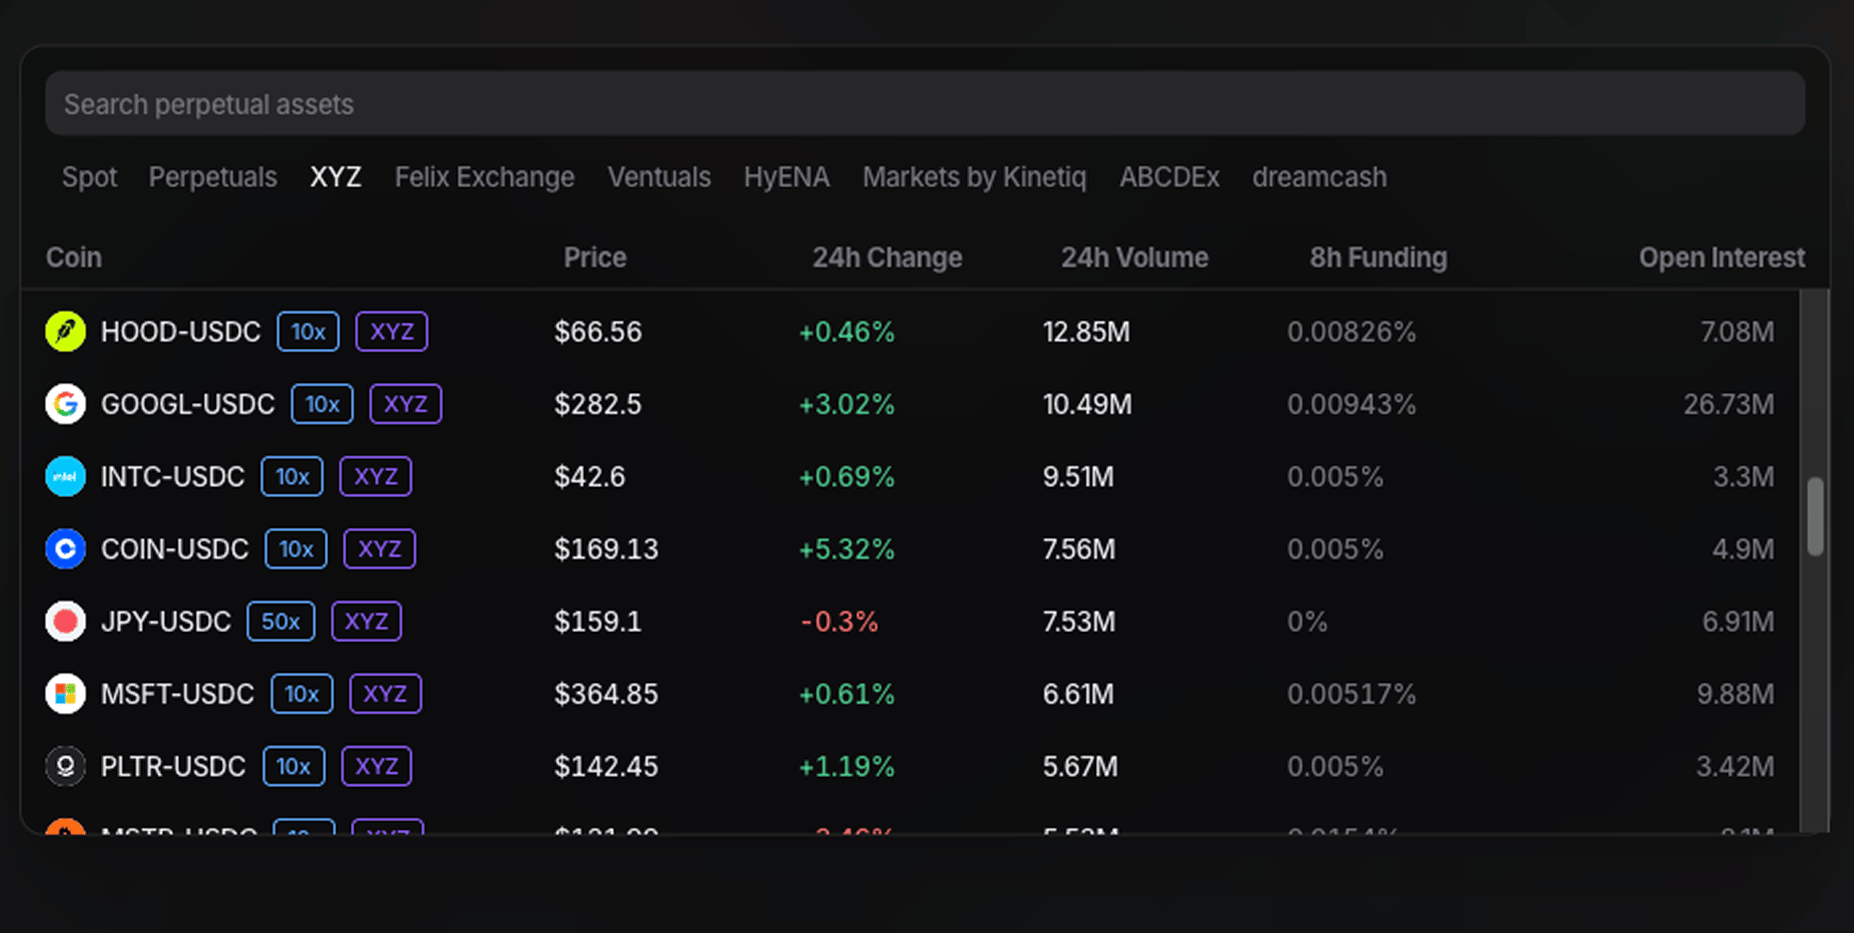1854x933 pixels.
Task: Click the PLTR-USDC Palantir logo icon
Action: 65,766
